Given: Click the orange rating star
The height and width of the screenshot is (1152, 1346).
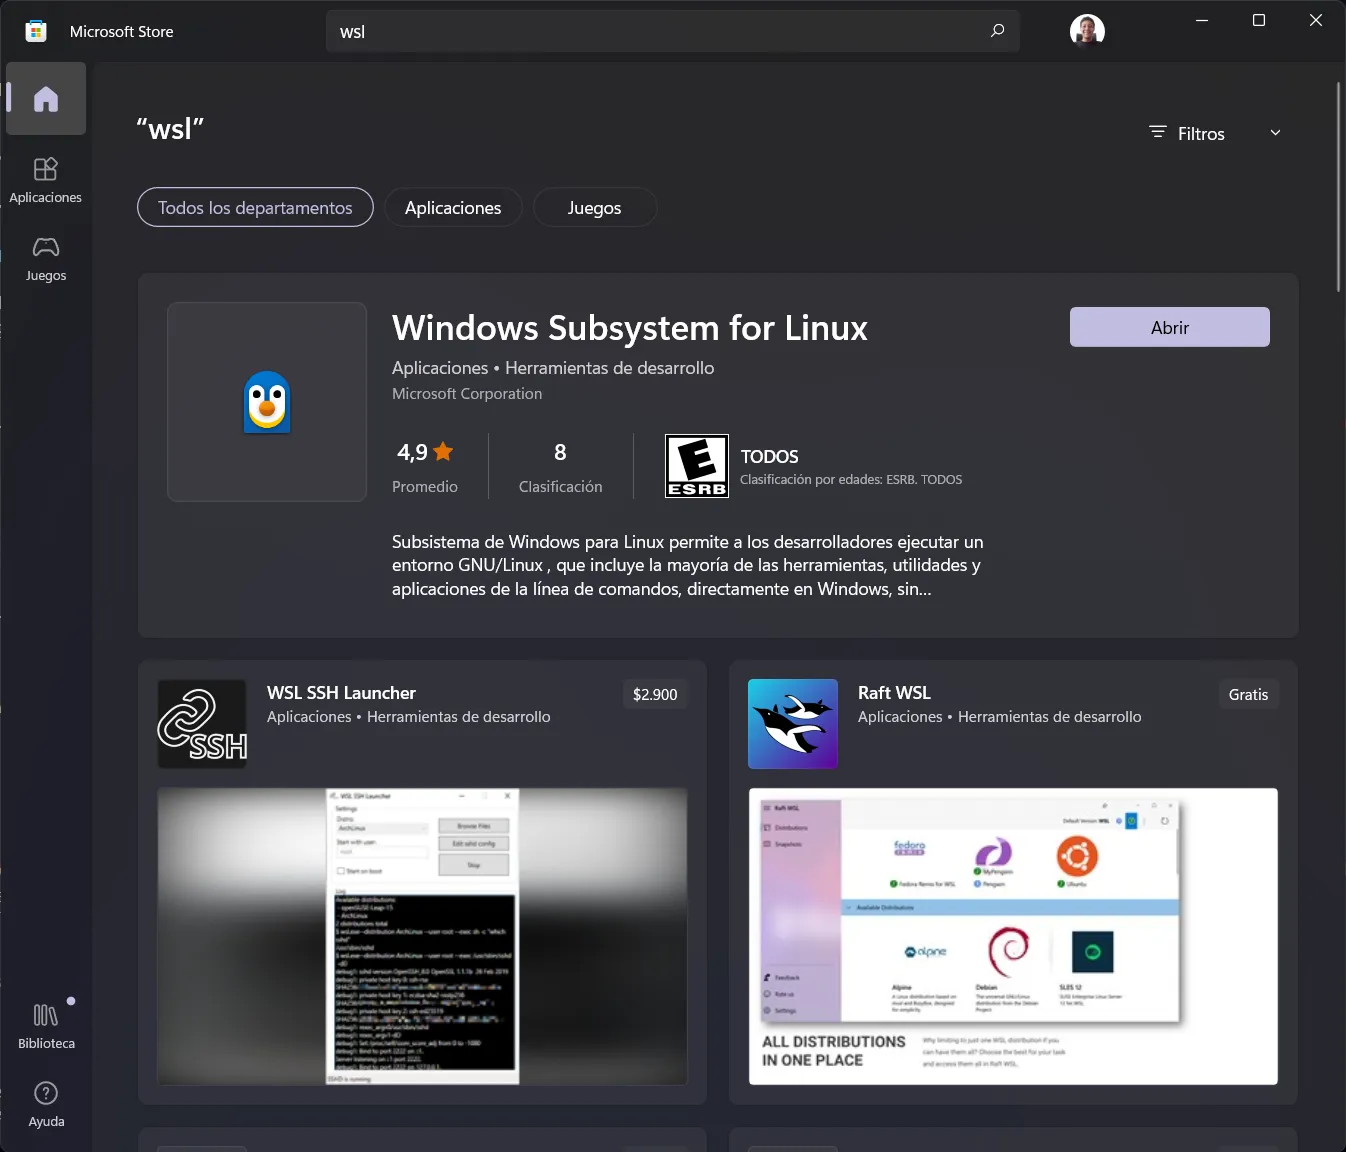Looking at the screenshot, I should point(444,451).
